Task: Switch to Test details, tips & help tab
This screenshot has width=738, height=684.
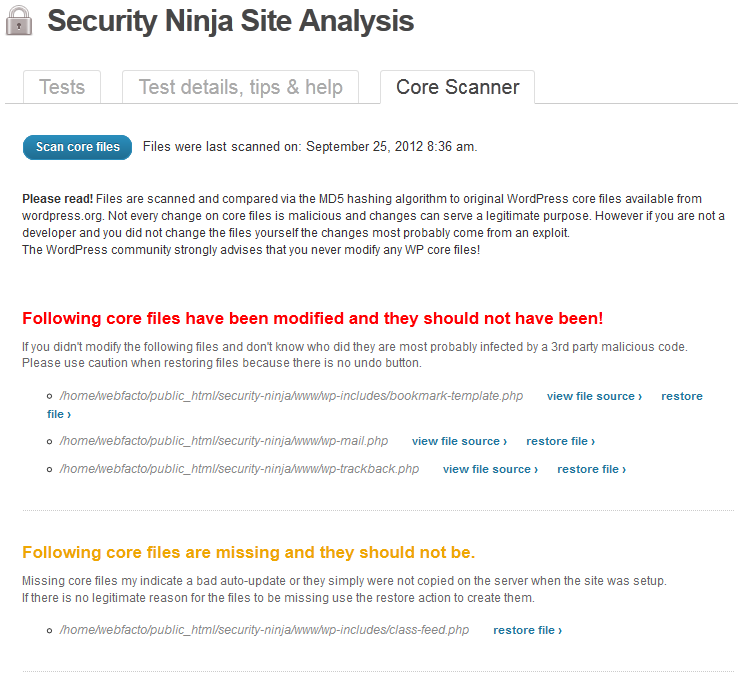Action: coord(241,87)
